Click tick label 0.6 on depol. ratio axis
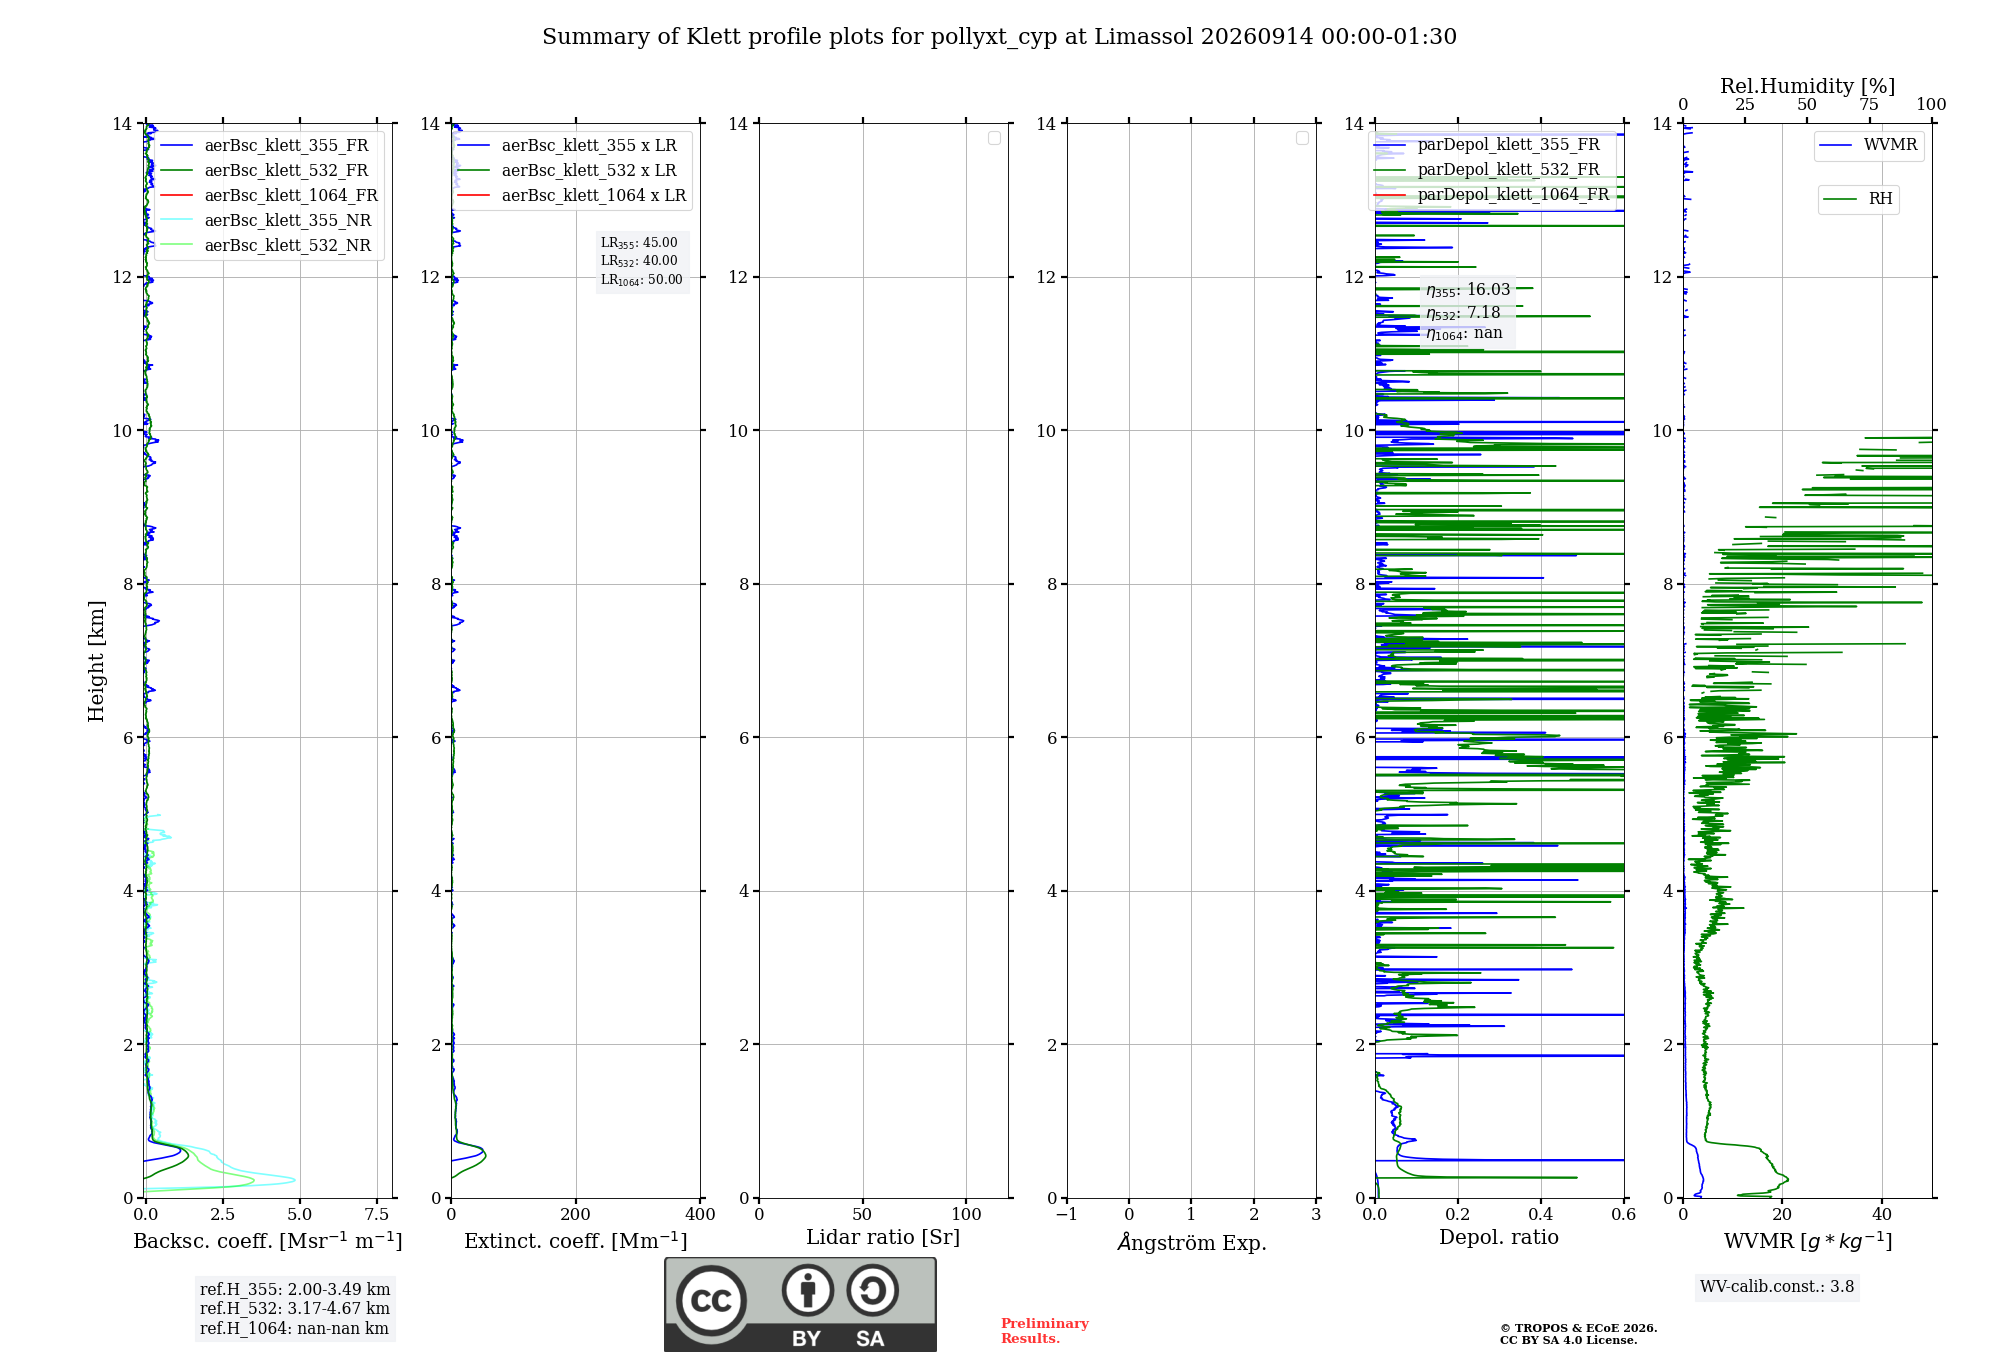This screenshot has height=1360, width=2000. click(x=1624, y=1215)
